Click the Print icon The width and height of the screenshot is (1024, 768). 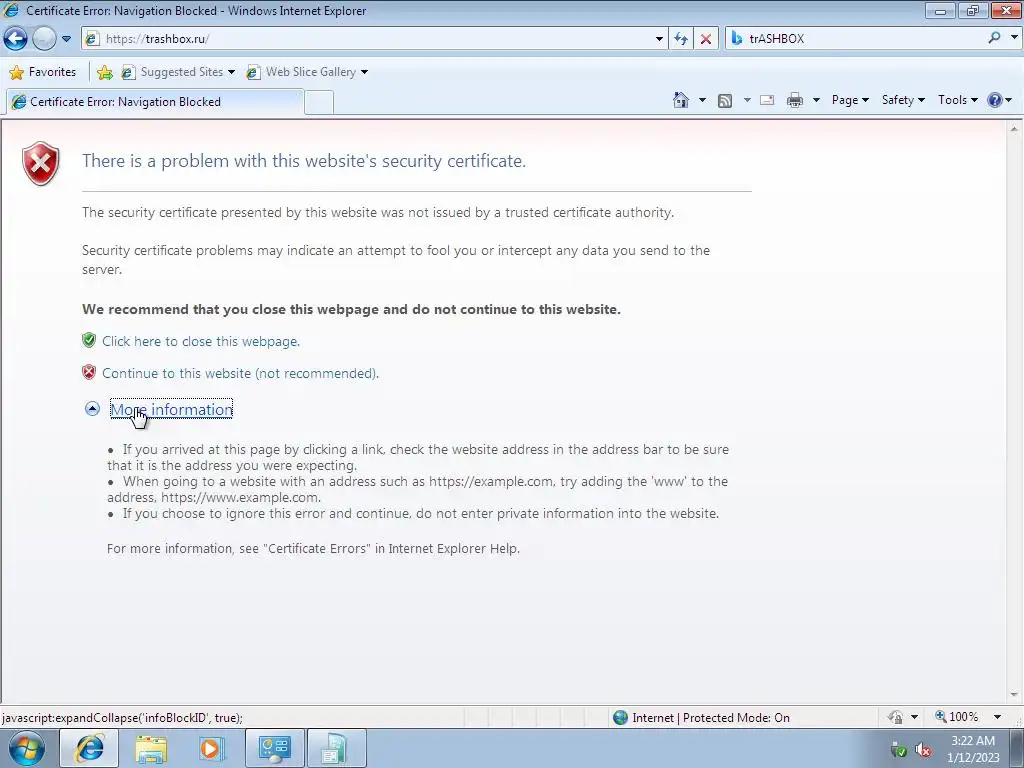pos(795,101)
